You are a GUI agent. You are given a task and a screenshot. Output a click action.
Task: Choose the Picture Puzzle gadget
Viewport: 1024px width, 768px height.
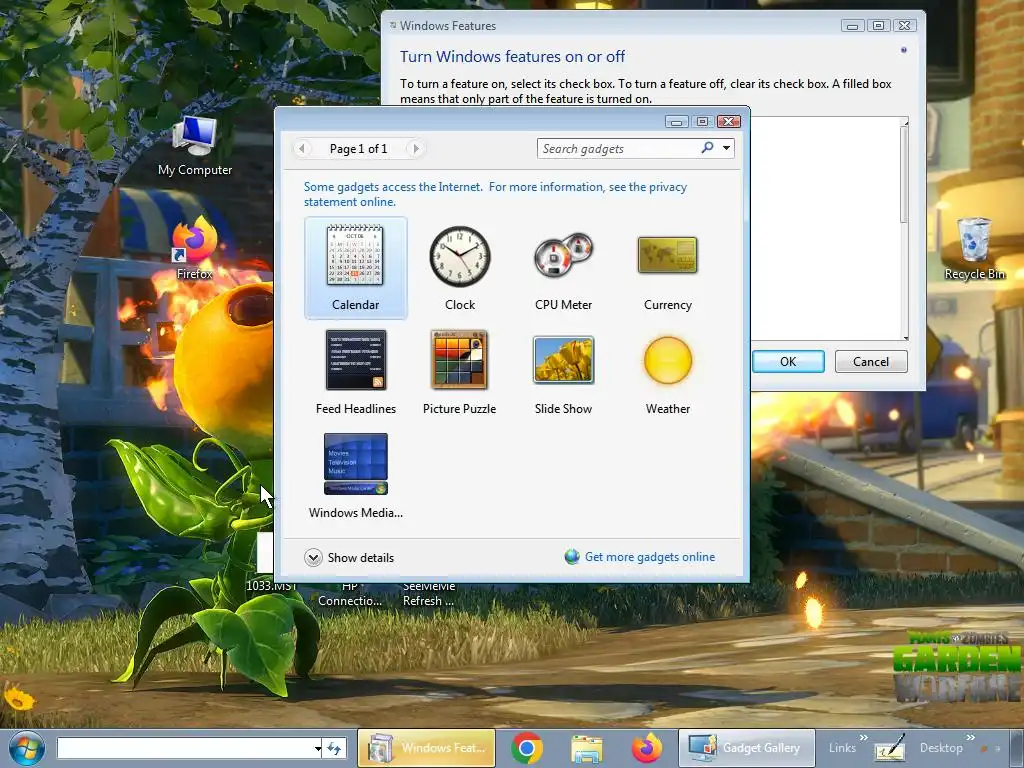[460, 372]
